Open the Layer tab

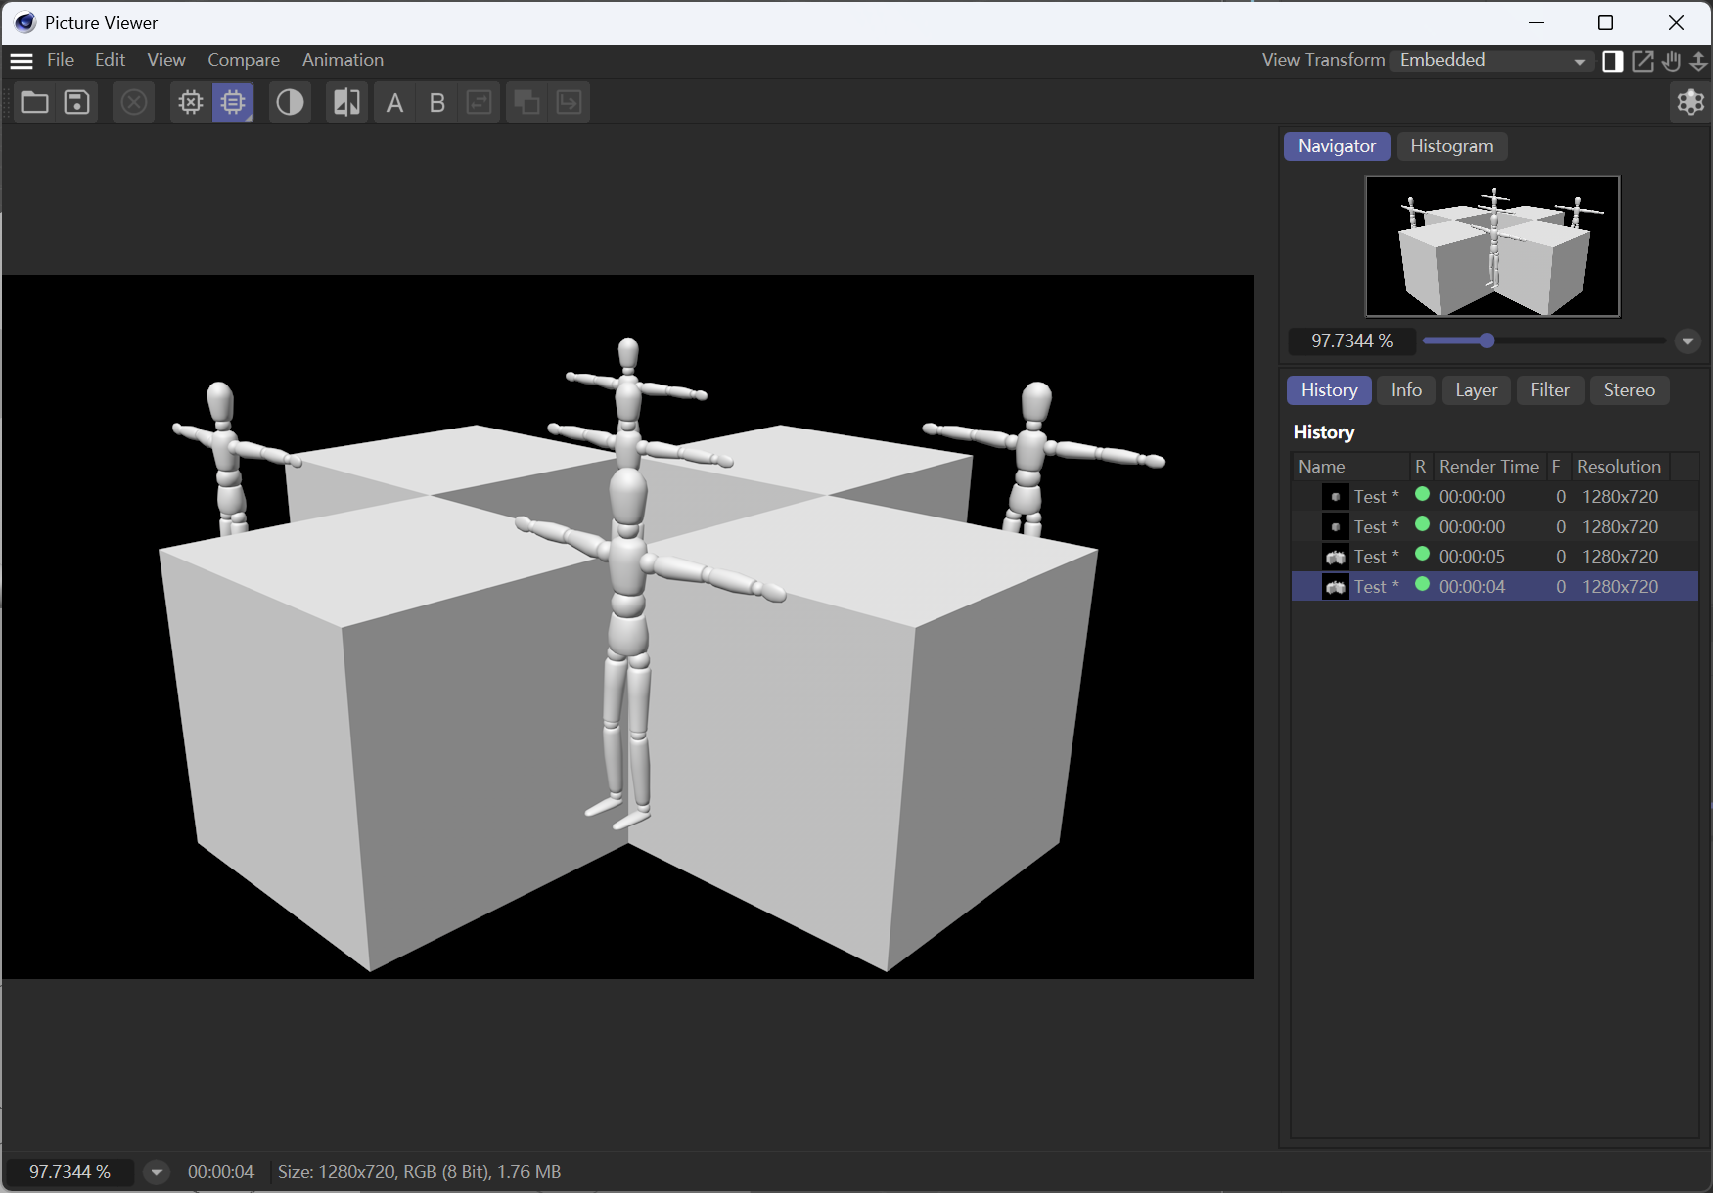point(1475,390)
